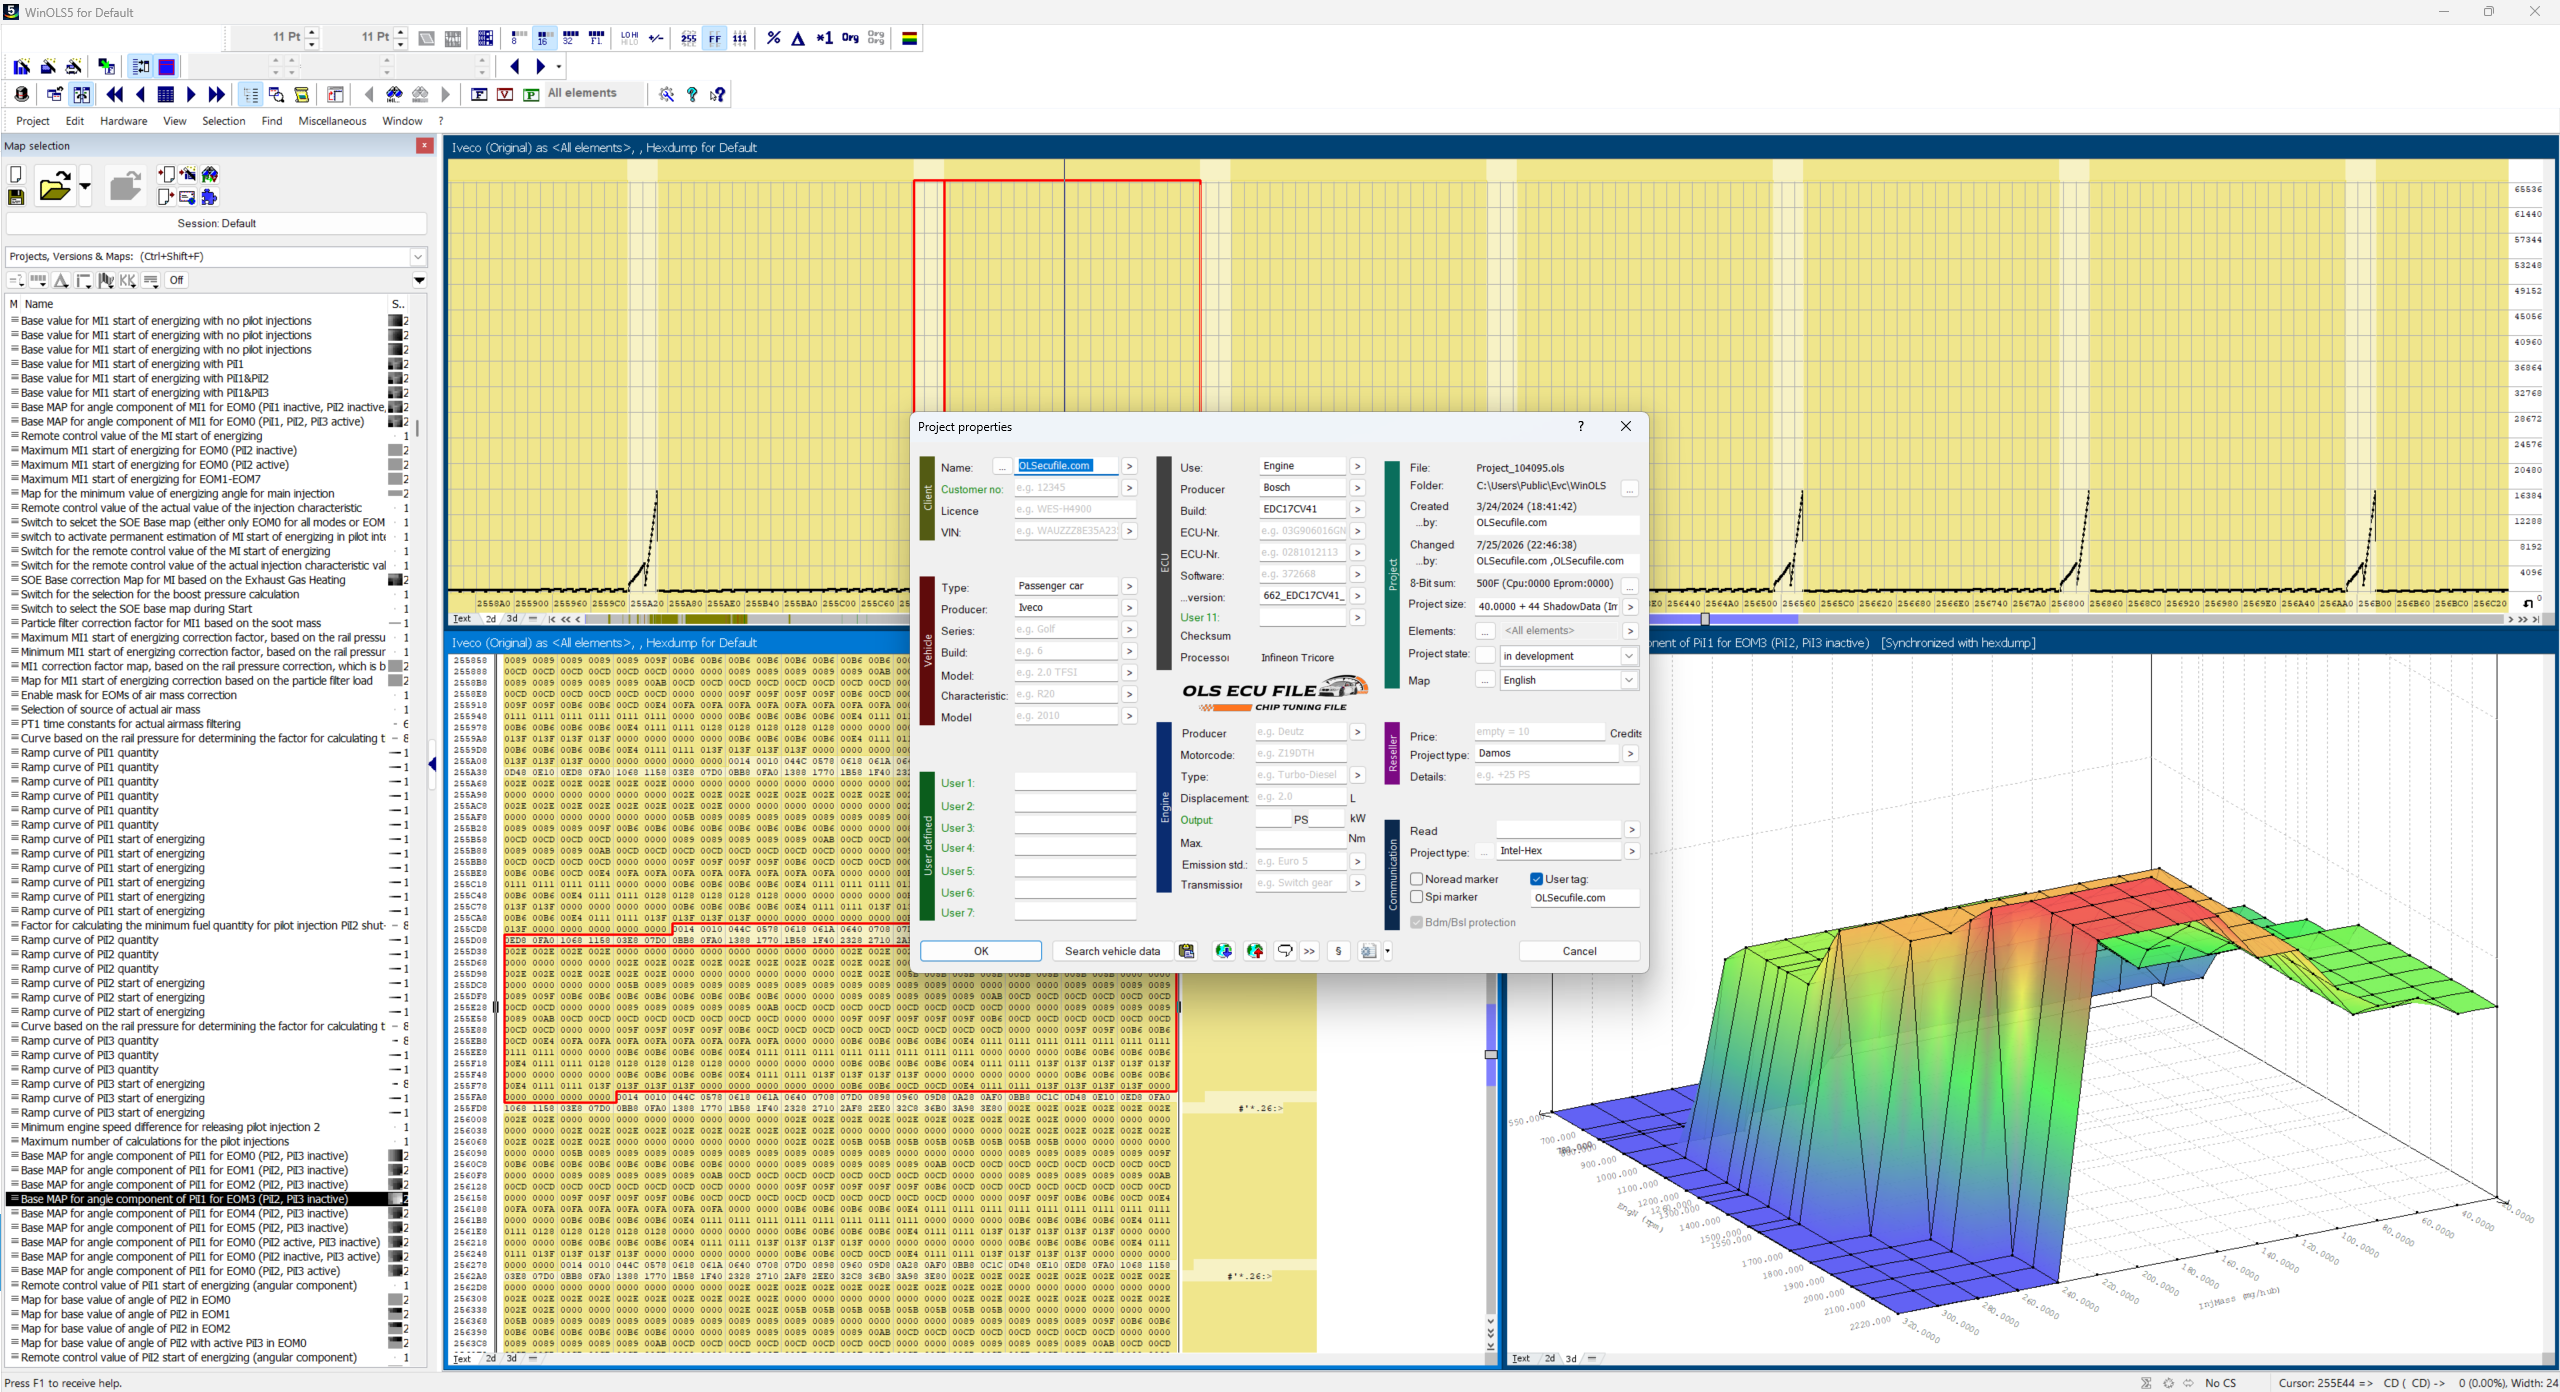Open the Edit menu
The width and height of the screenshot is (2560, 1392).
[x=75, y=121]
